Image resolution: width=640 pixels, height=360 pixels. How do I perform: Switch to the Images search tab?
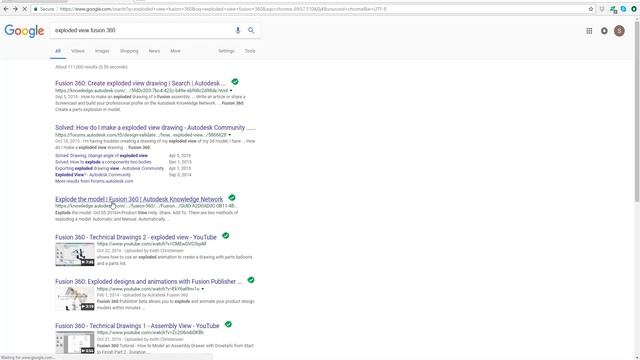[102, 51]
